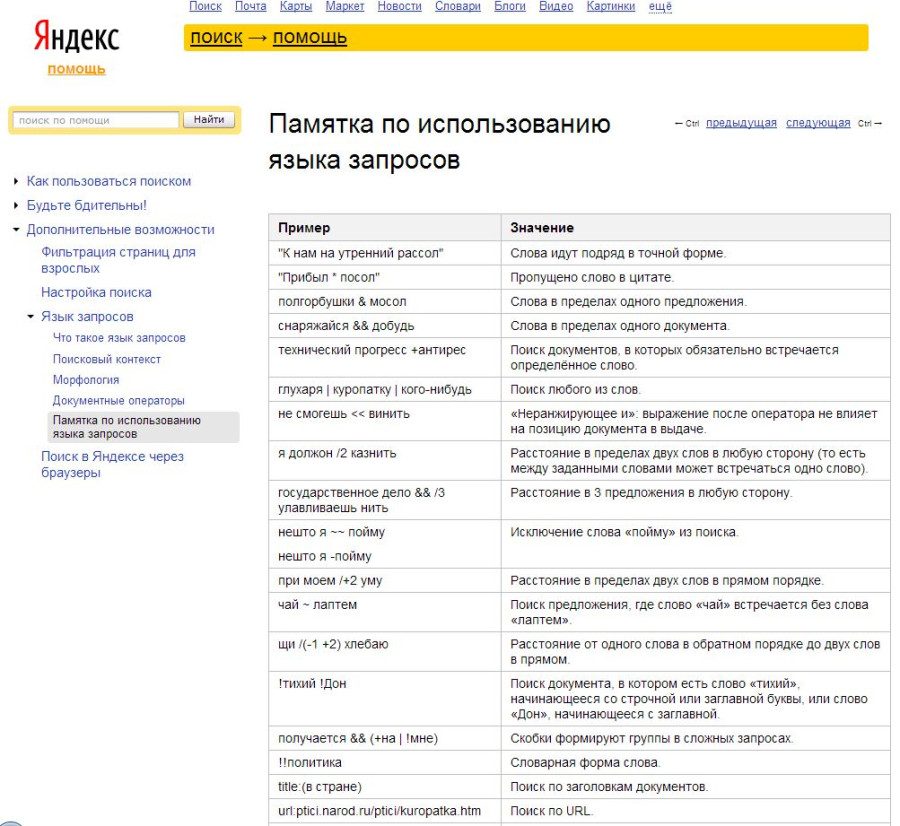Go to Карты in top navigation
900x826 pixels.
296,6
